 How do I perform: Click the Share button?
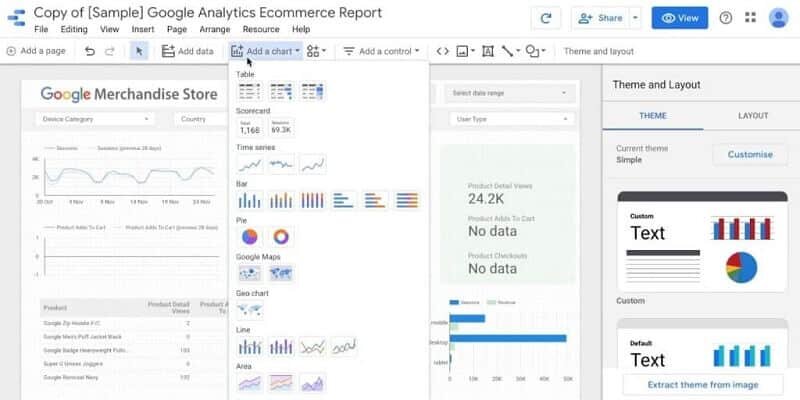[x=601, y=18]
